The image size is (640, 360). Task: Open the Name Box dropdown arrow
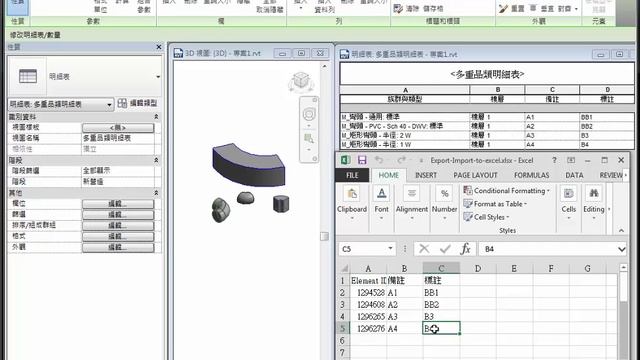(x=390, y=249)
